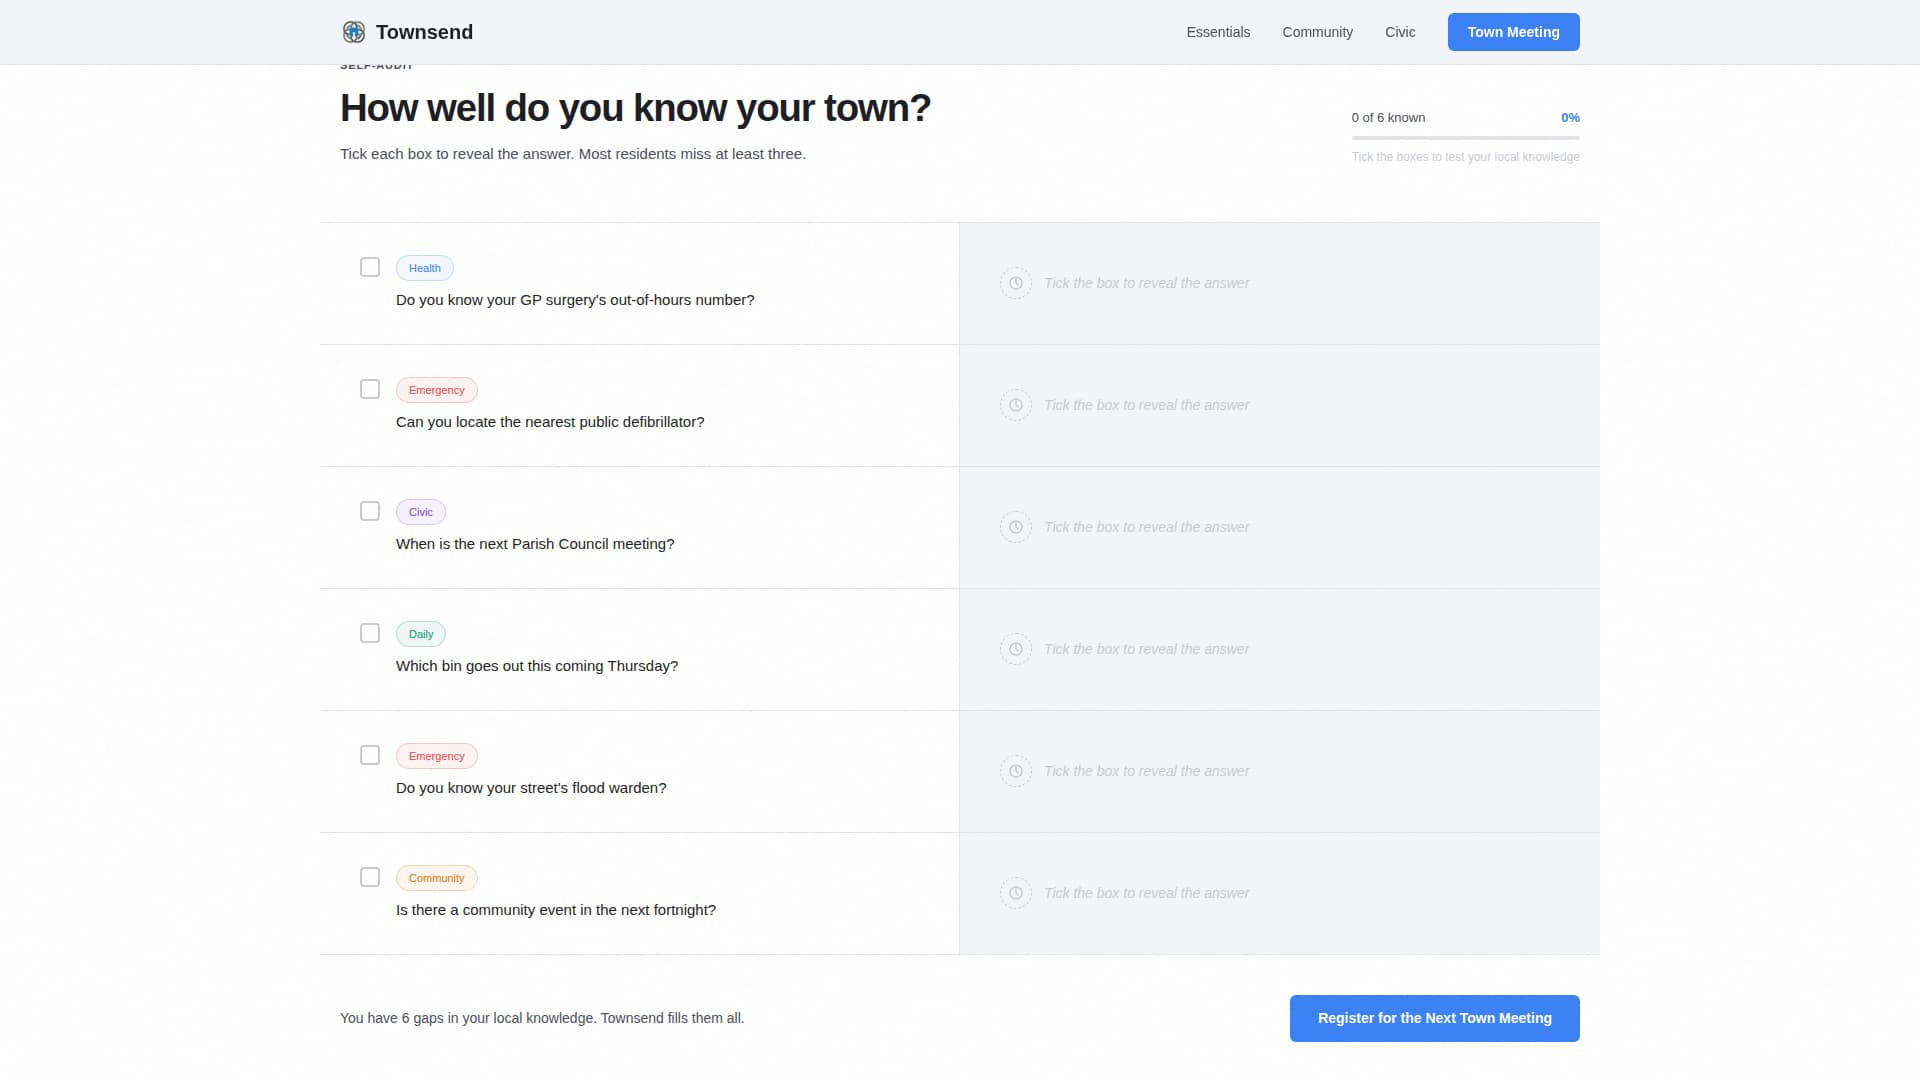Click question 'Is there a community event in the next fortnight?'
Image resolution: width=1920 pixels, height=1080 pixels.
pyautogui.click(x=556, y=910)
